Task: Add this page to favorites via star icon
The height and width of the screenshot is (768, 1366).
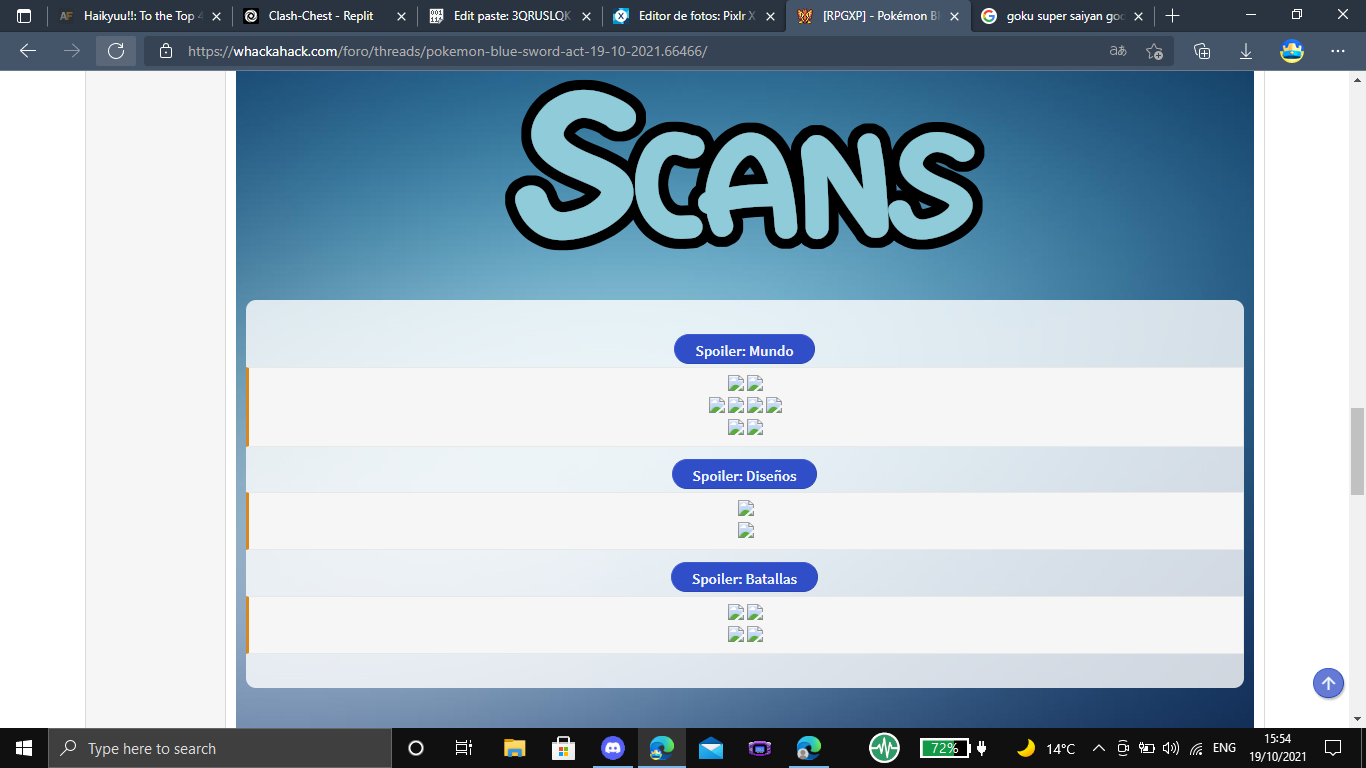Action: point(1154,51)
